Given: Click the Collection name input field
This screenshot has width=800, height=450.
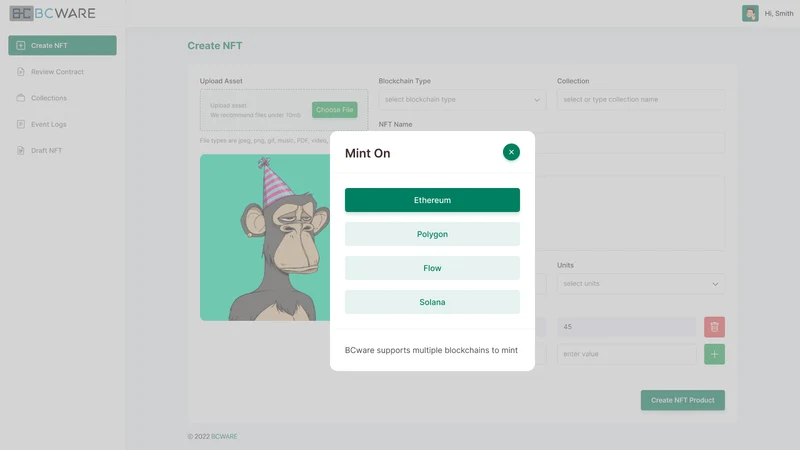Looking at the screenshot, I should [641, 99].
